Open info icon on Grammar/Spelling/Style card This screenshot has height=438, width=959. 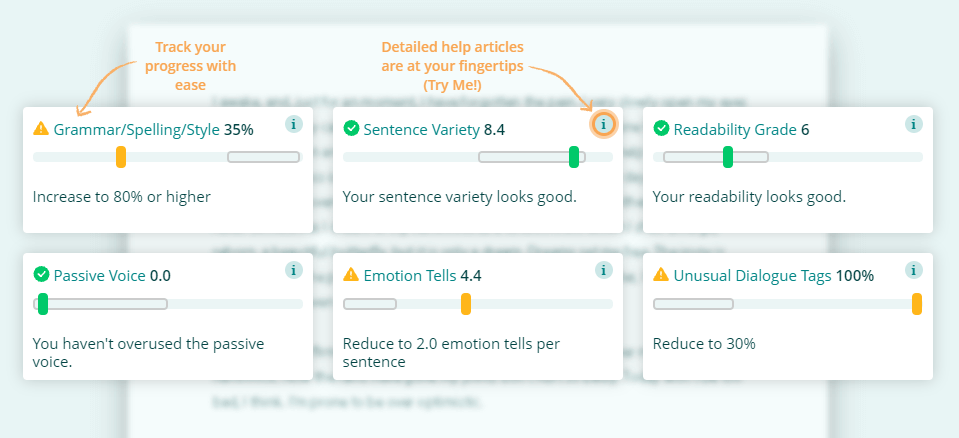[294, 124]
